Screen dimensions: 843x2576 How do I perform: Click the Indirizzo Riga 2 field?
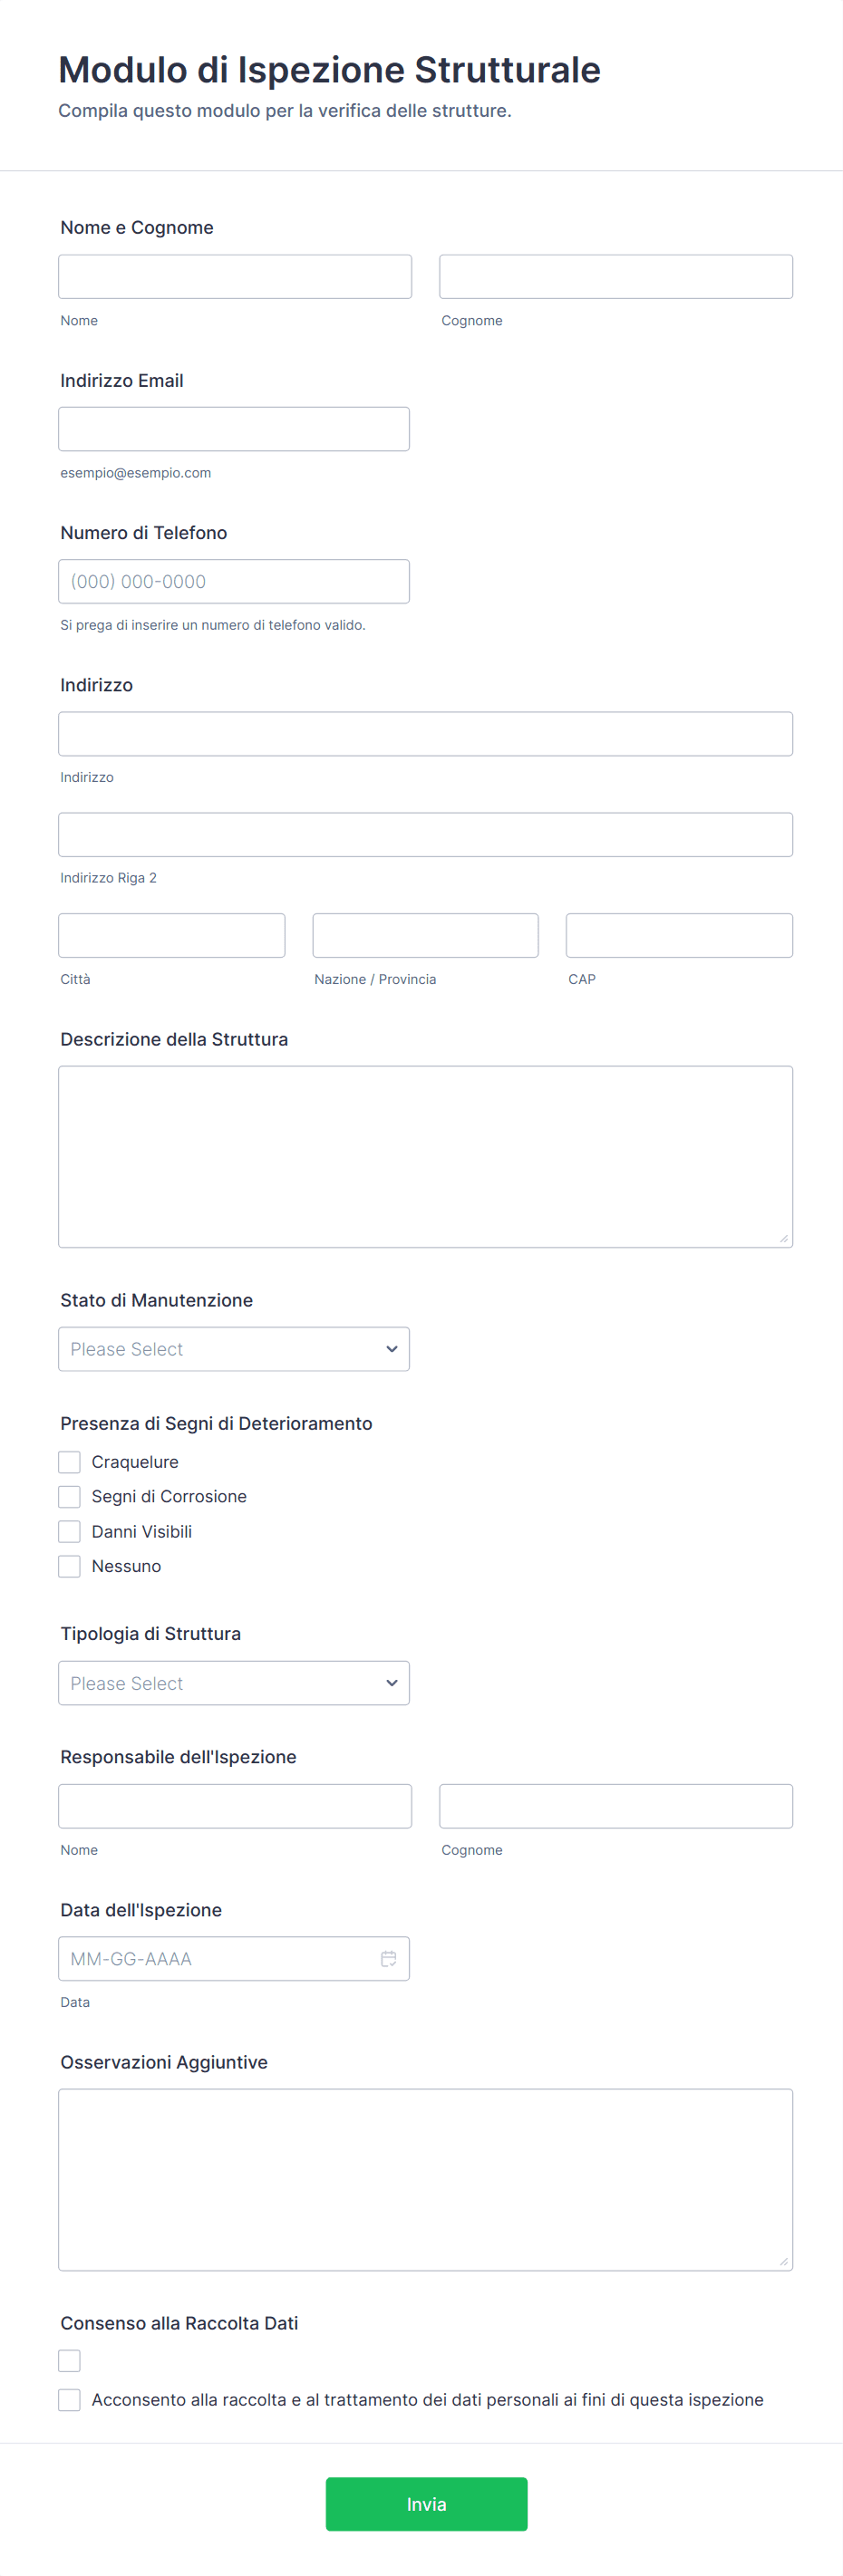[425, 834]
